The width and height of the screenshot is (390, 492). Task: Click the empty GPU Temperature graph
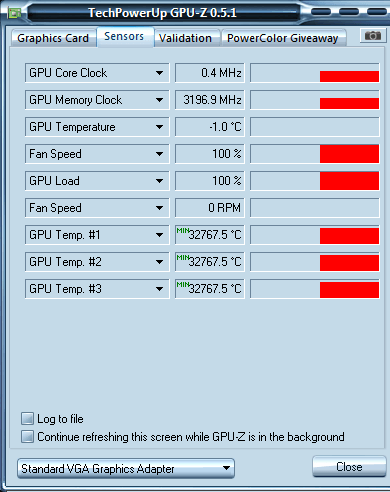(x=315, y=127)
